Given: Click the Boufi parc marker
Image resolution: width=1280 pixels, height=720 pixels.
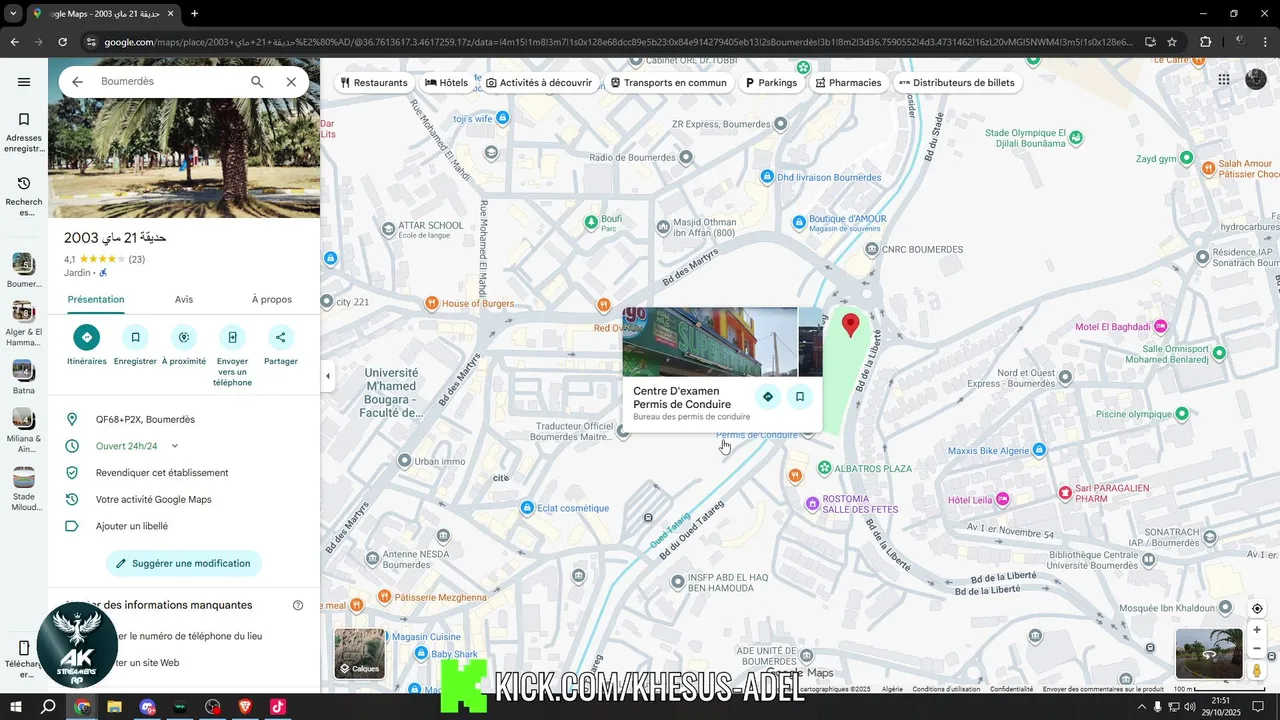Looking at the screenshot, I should pos(591,221).
